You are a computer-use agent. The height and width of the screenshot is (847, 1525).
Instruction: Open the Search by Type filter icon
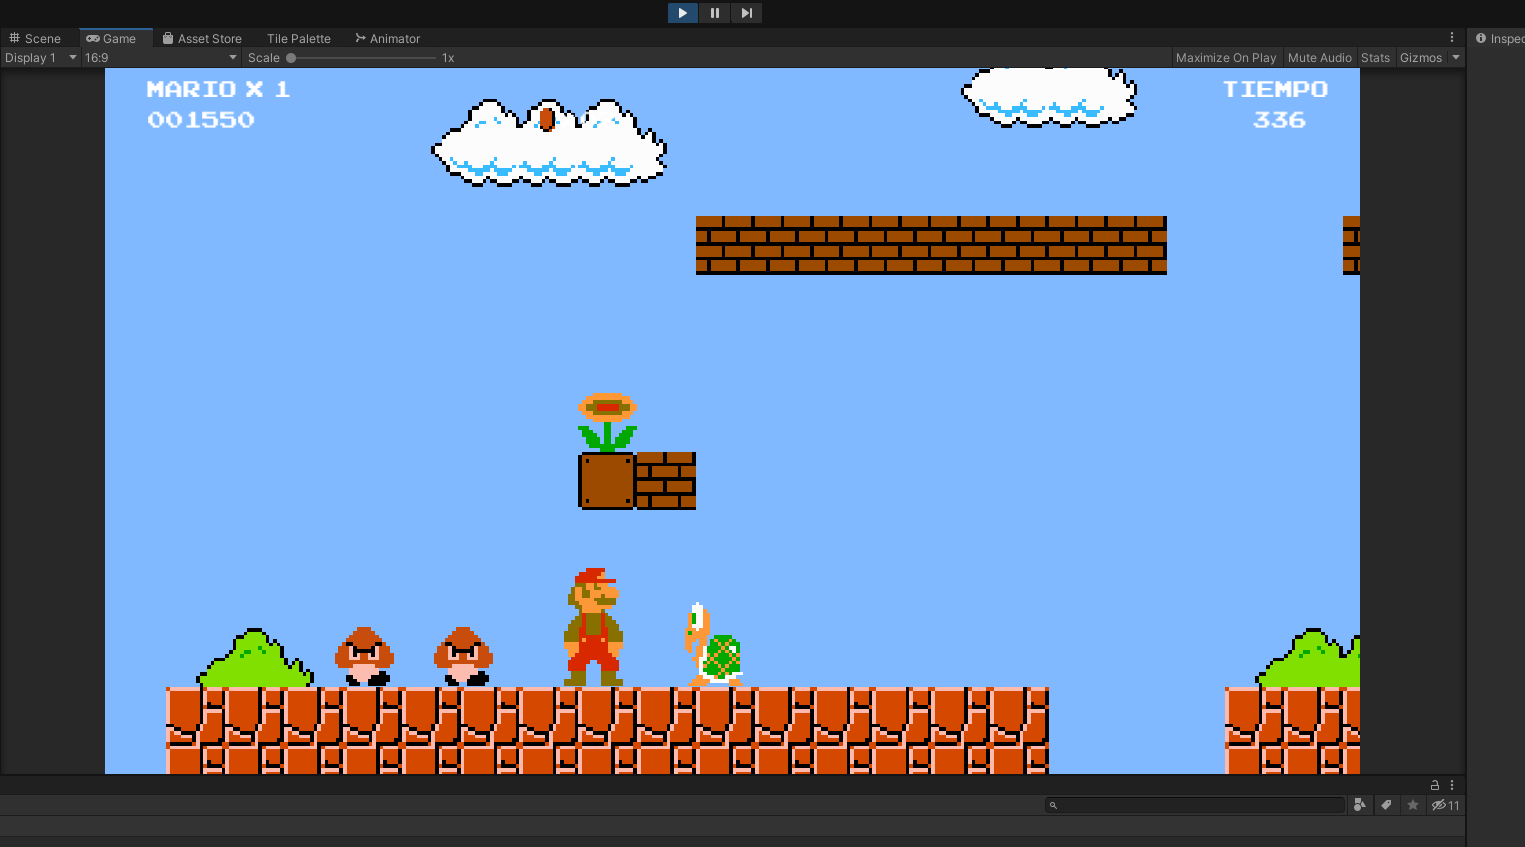click(x=1359, y=805)
